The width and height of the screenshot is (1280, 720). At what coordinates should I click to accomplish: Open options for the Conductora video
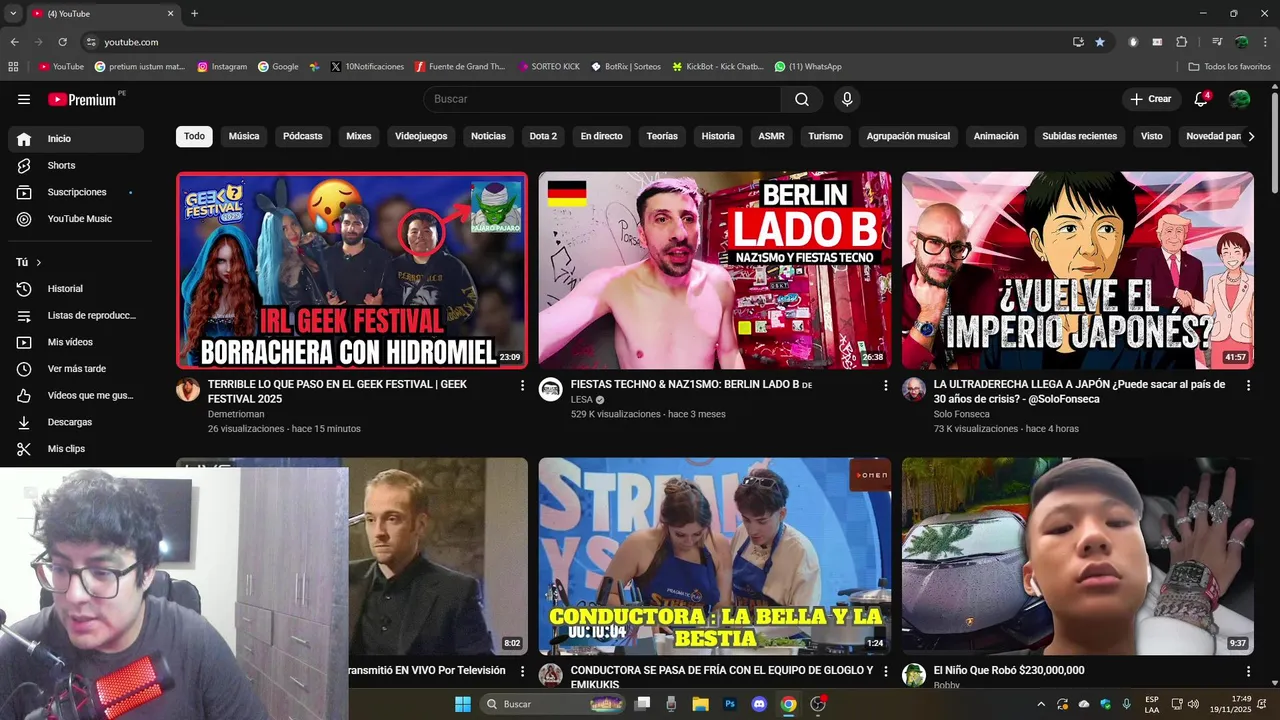885,672
